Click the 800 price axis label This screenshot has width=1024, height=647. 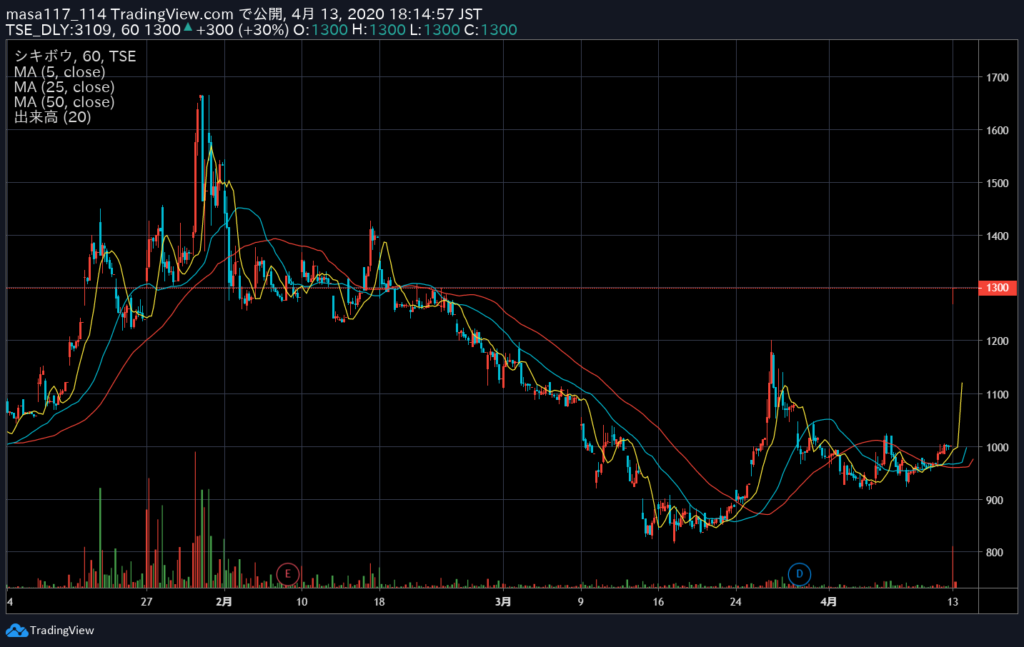point(995,552)
